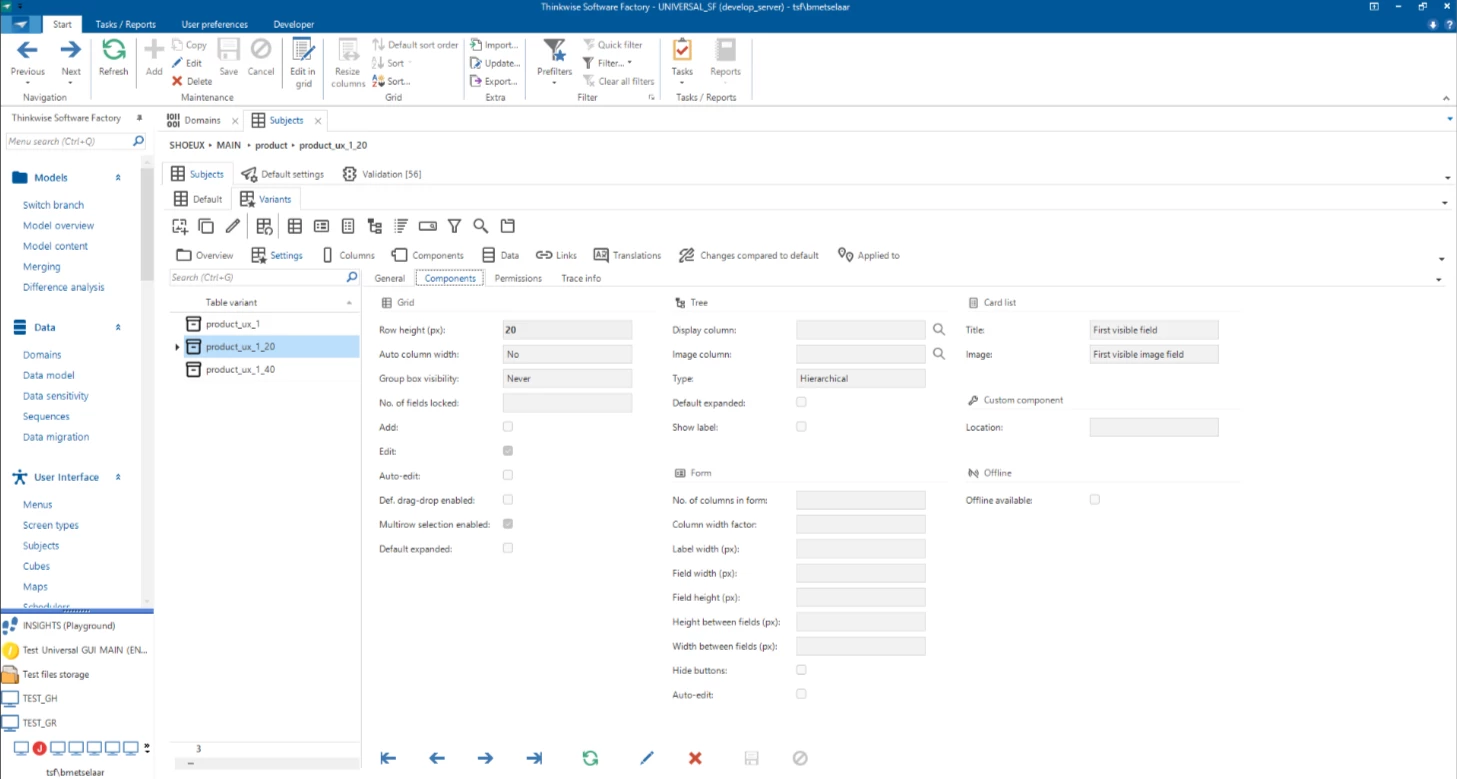Viewport: 1457px width, 779px height.
Task: Click magnifier lookup next to Display column
Action: click(938, 329)
